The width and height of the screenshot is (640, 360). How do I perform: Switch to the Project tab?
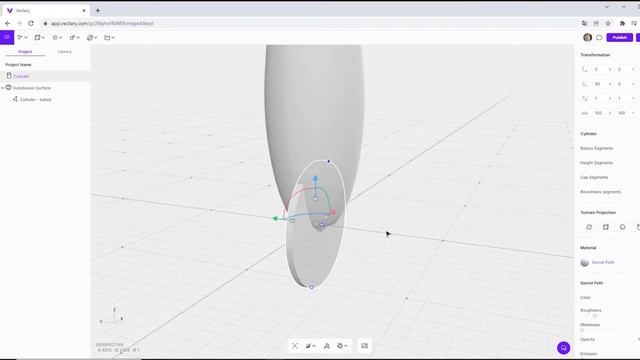pyautogui.click(x=25, y=52)
